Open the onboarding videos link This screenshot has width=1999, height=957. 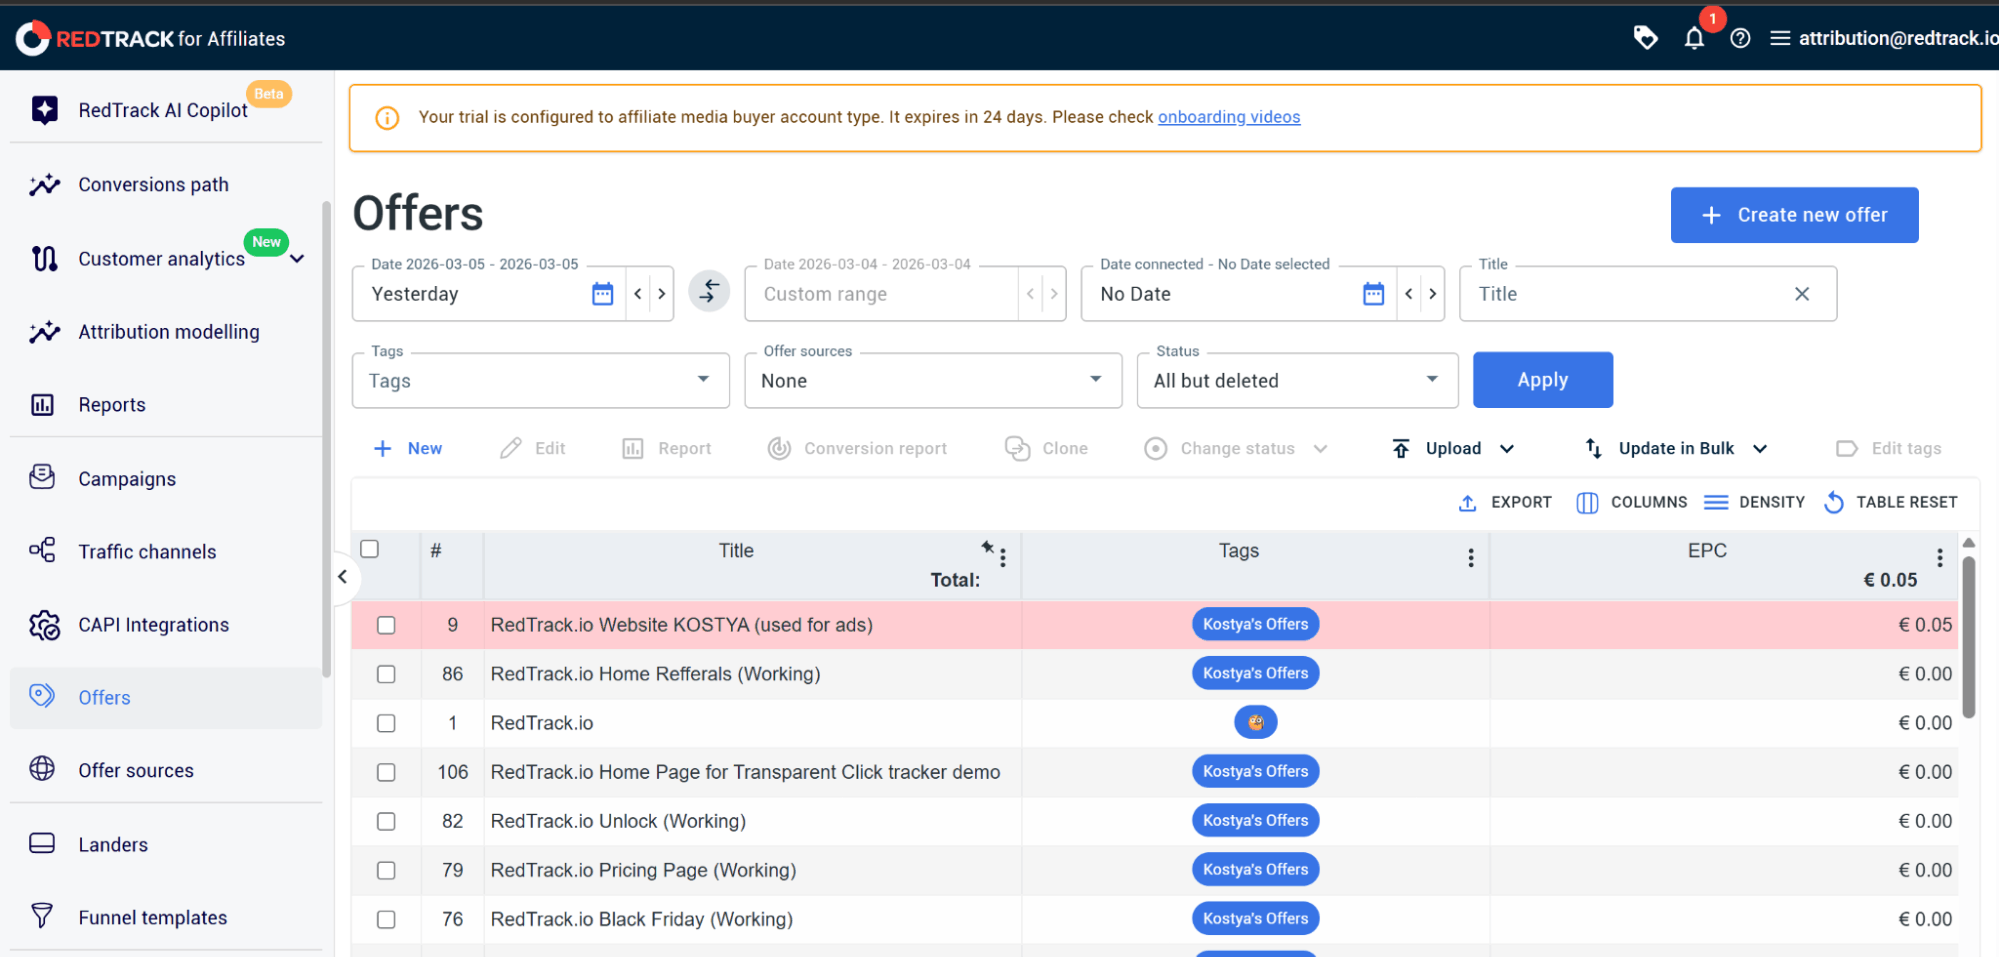pos(1229,117)
